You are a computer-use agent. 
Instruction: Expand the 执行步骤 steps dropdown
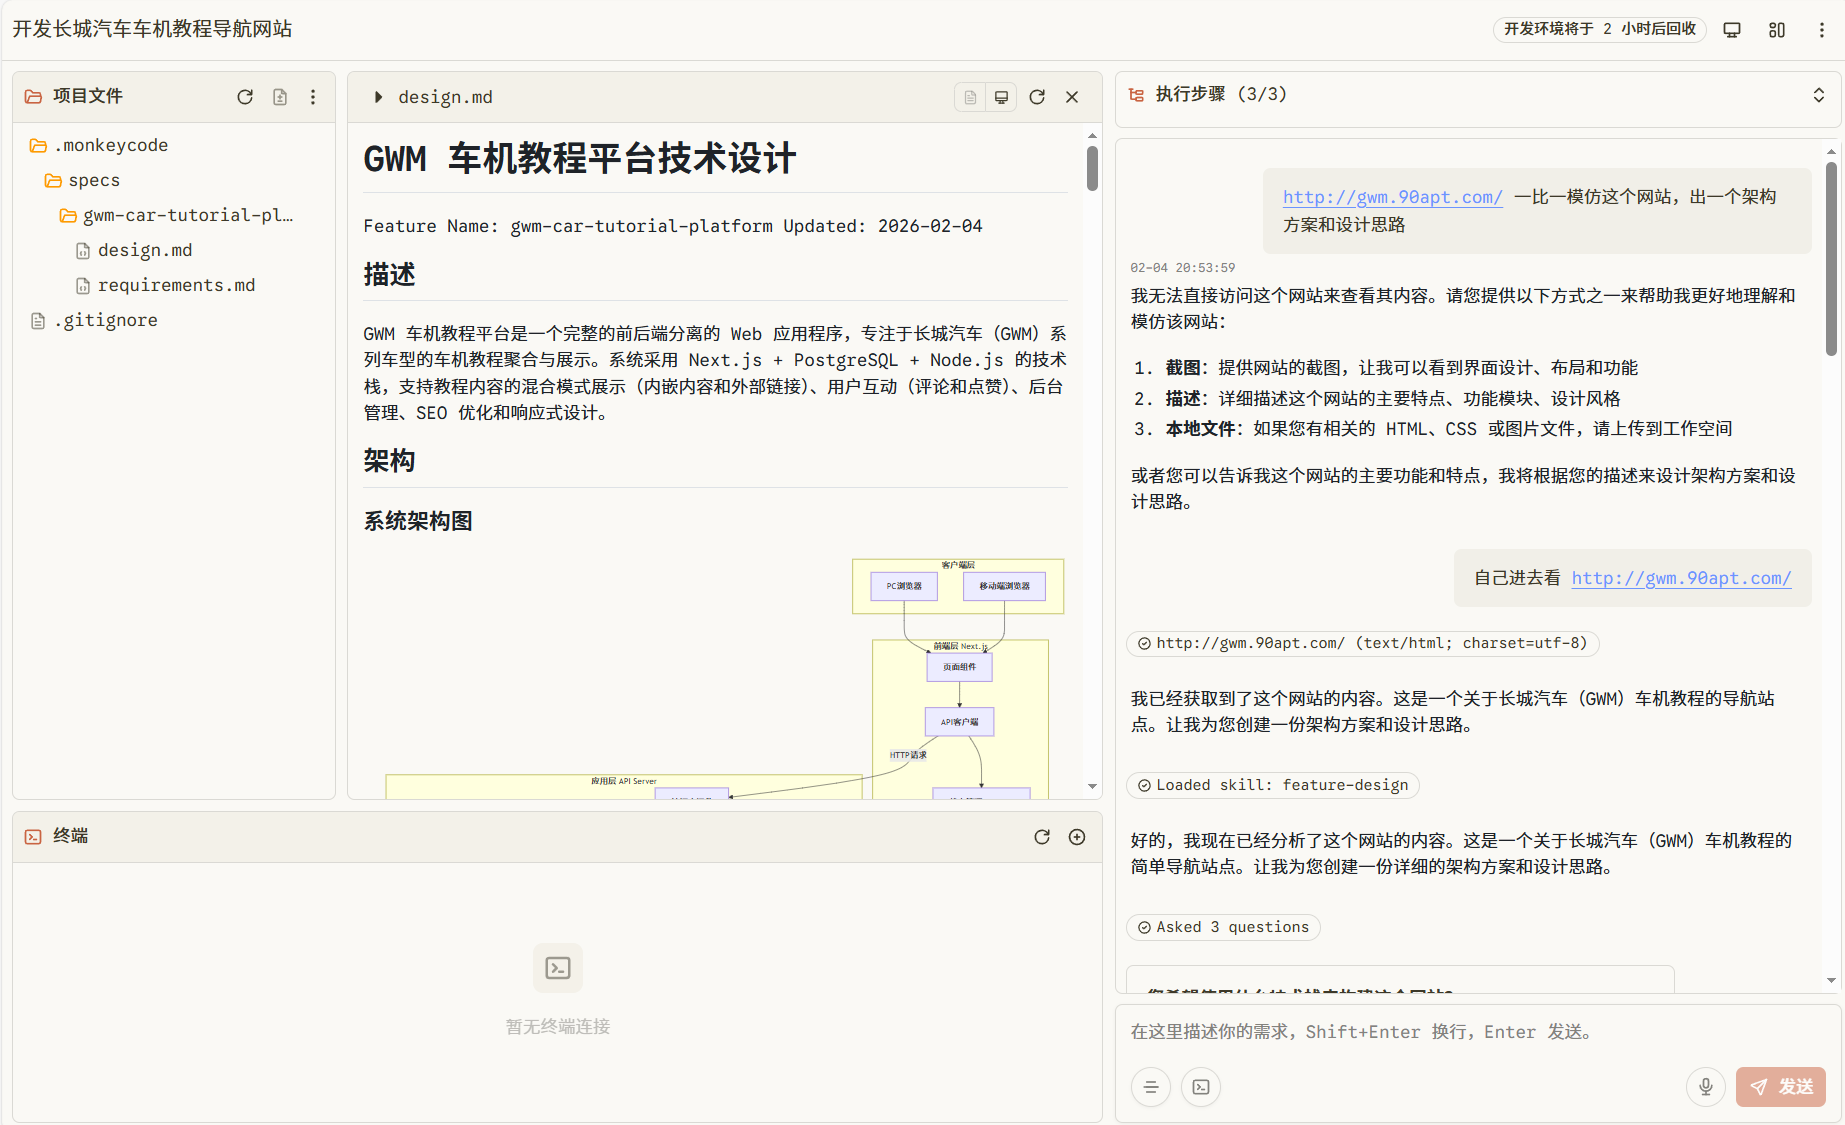[1819, 94]
